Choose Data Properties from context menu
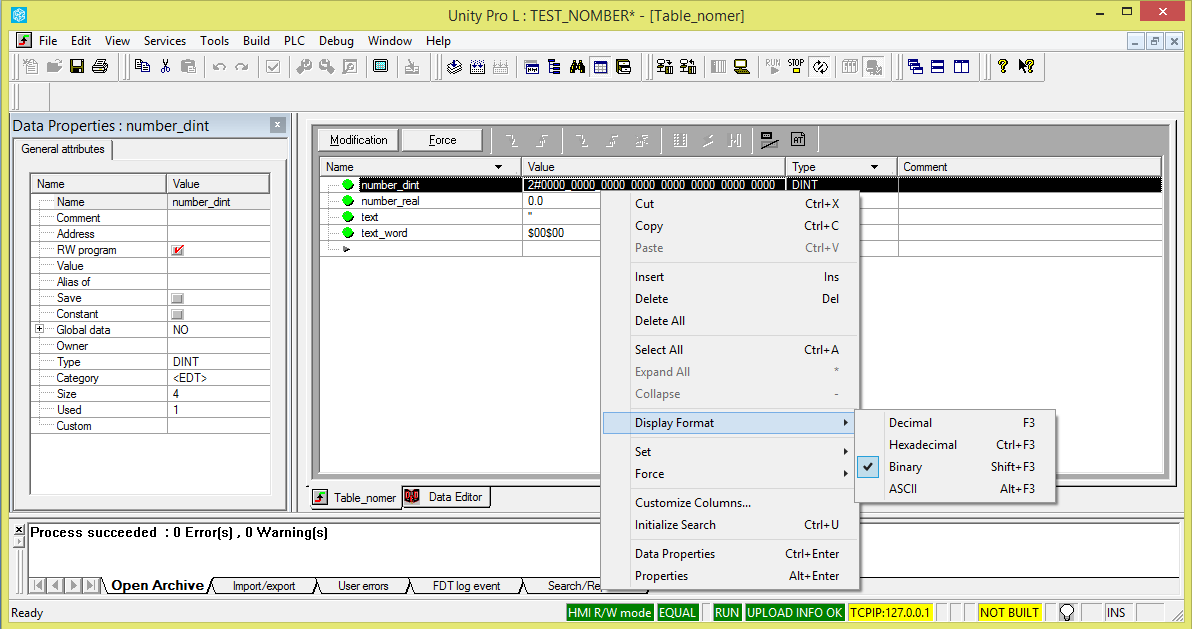Screen dimensions: 1192x629 675,554
